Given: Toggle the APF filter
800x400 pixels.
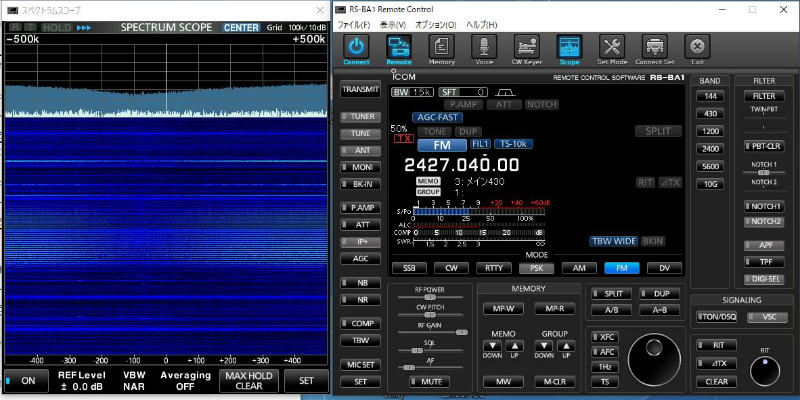Looking at the screenshot, I should tap(764, 245).
